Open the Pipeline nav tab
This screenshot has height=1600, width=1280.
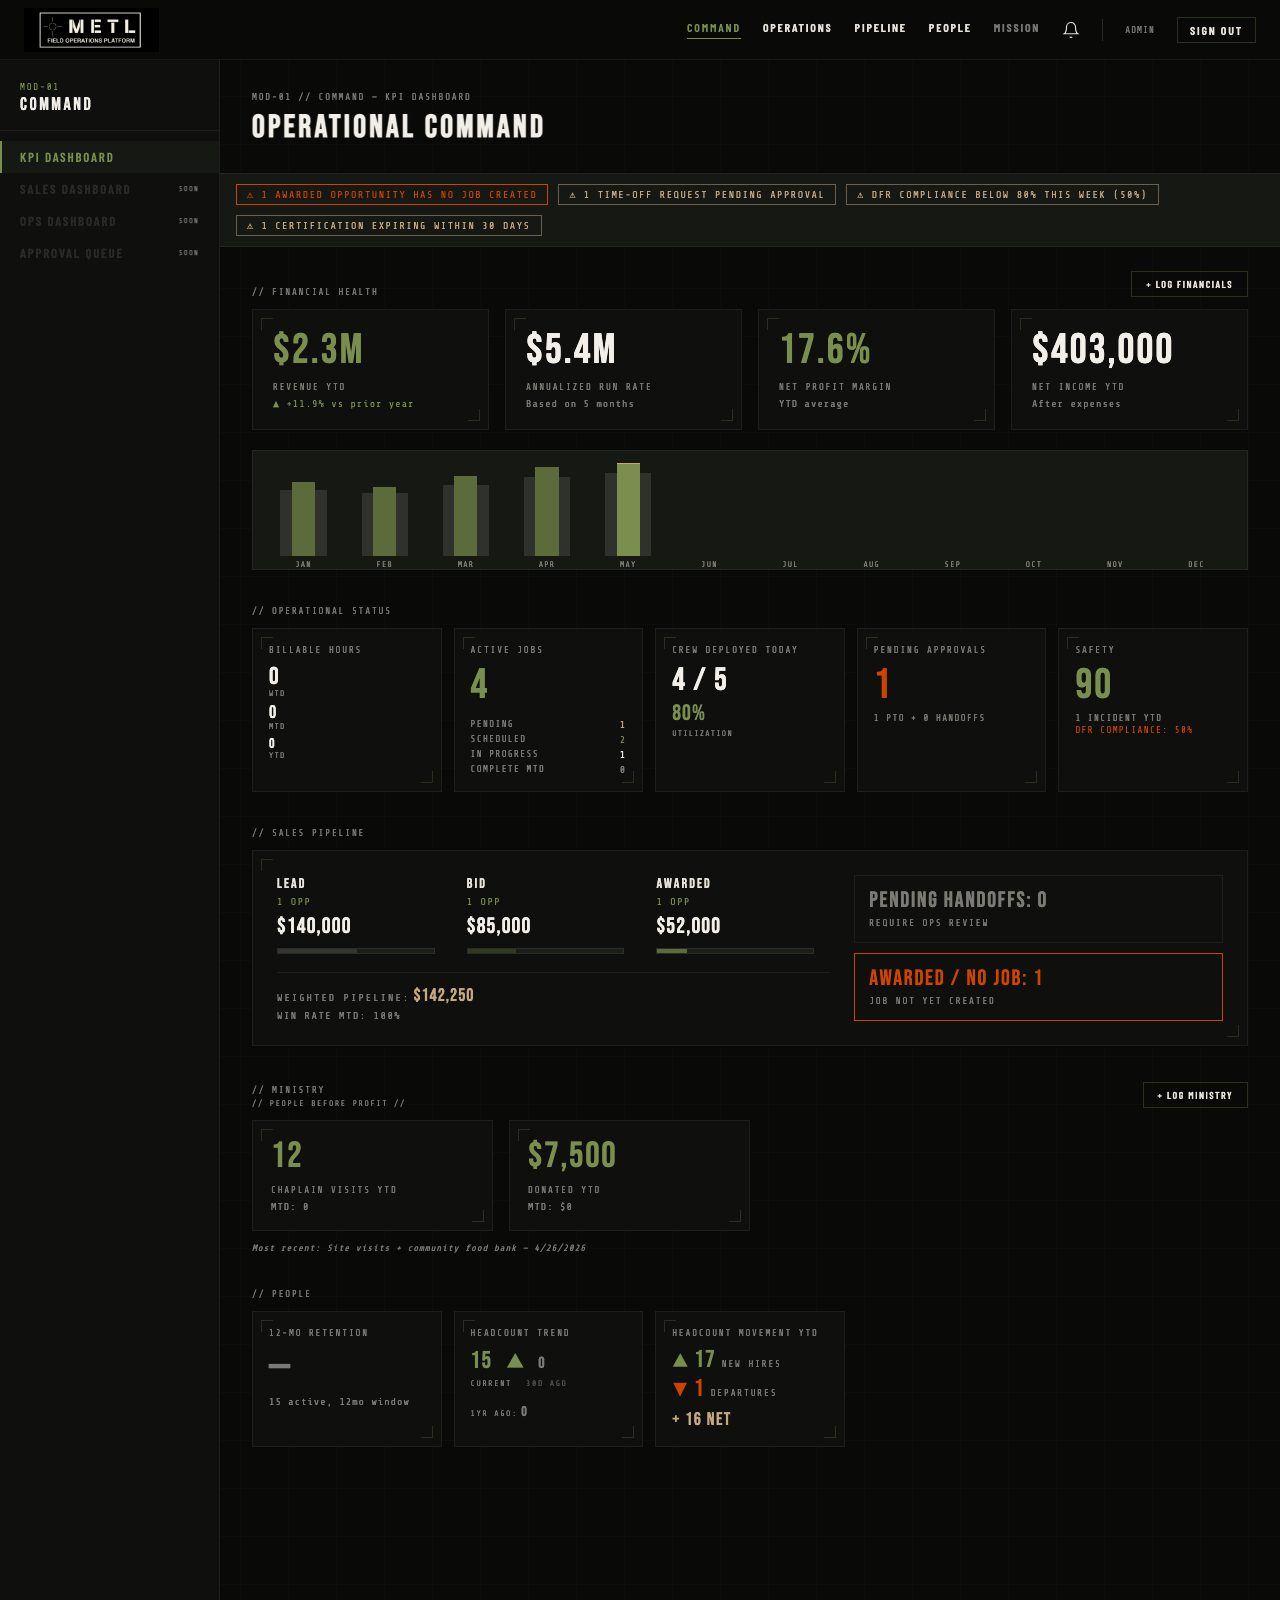880,29
